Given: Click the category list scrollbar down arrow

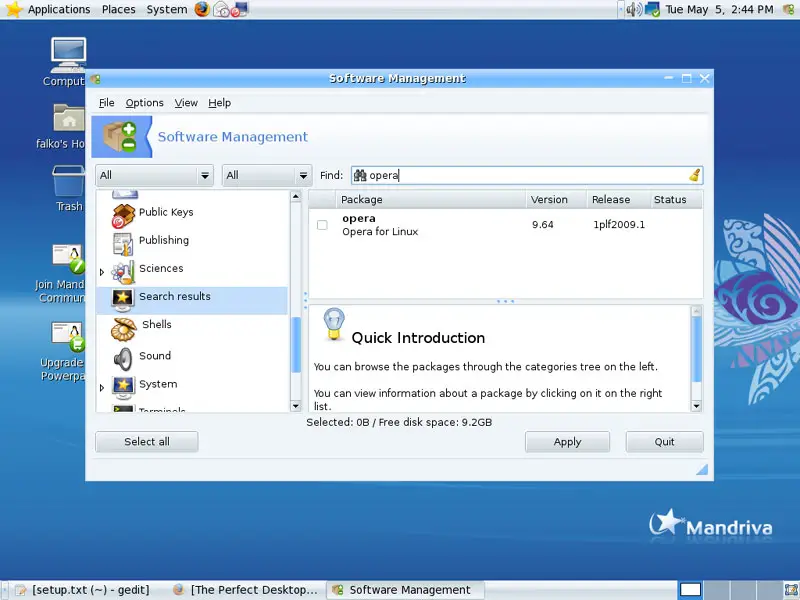Looking at the screenshot, I should 296,406.
